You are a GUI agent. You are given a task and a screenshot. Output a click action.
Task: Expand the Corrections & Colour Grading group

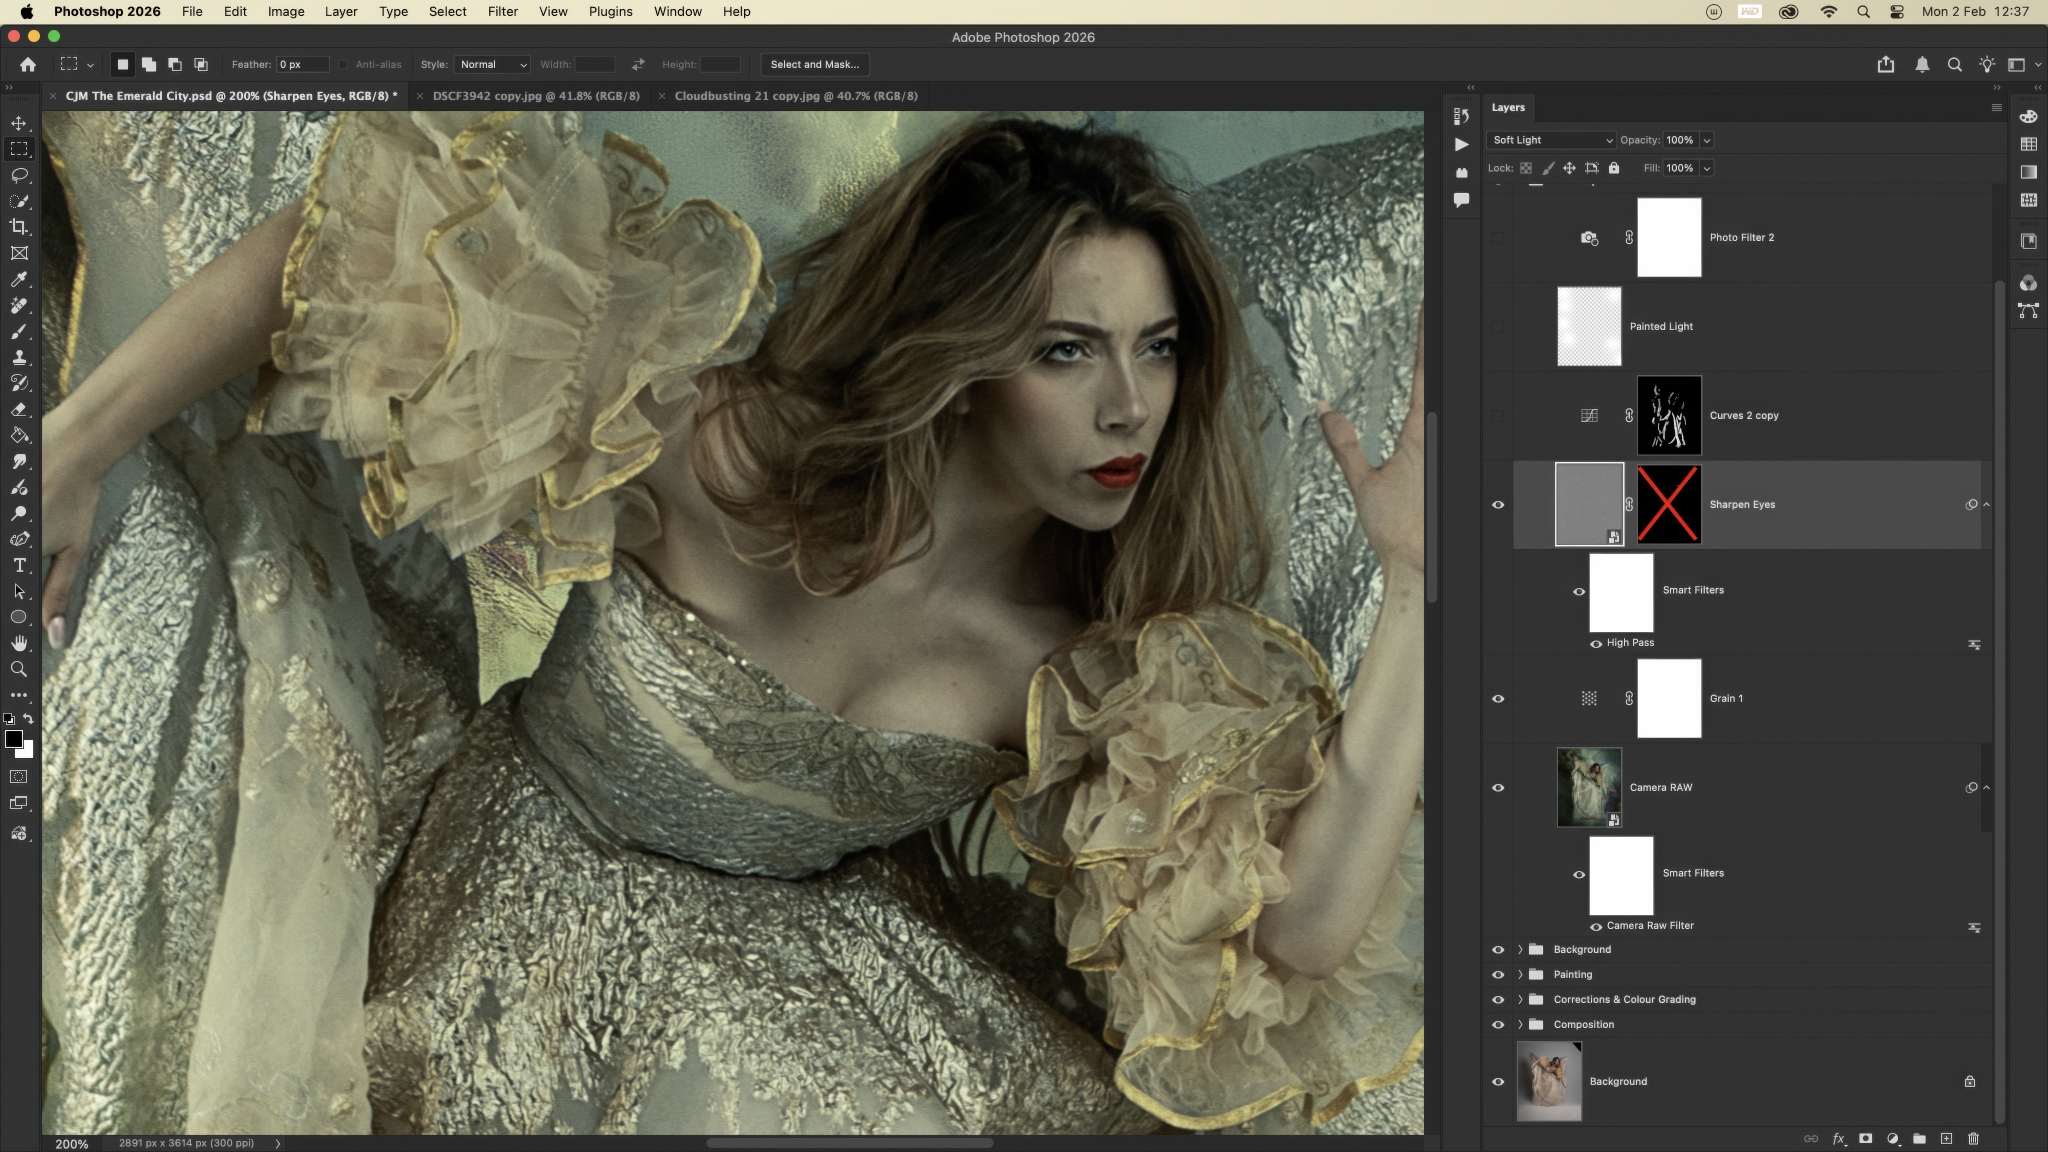pos(1520,999)
